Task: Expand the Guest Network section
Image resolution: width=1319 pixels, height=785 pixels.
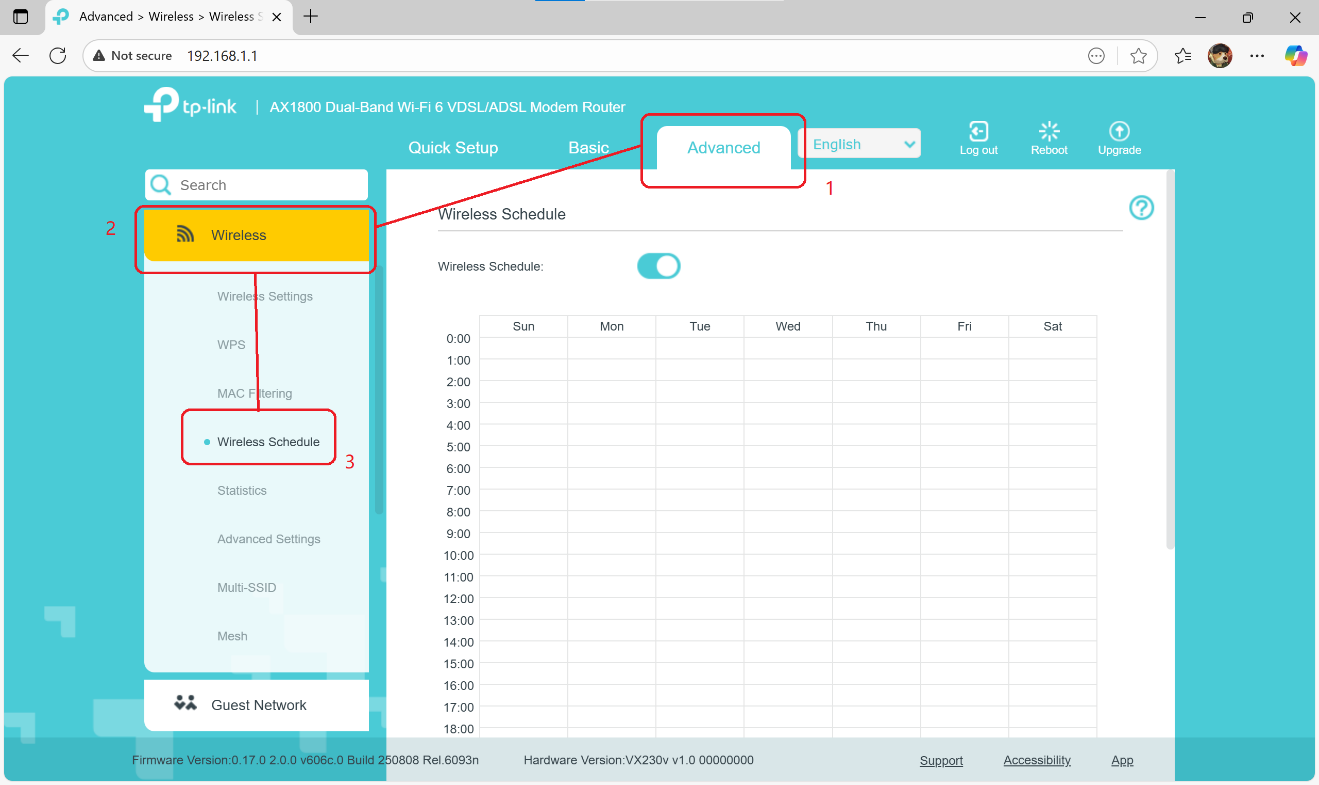Action: click(x=257, y=705)
